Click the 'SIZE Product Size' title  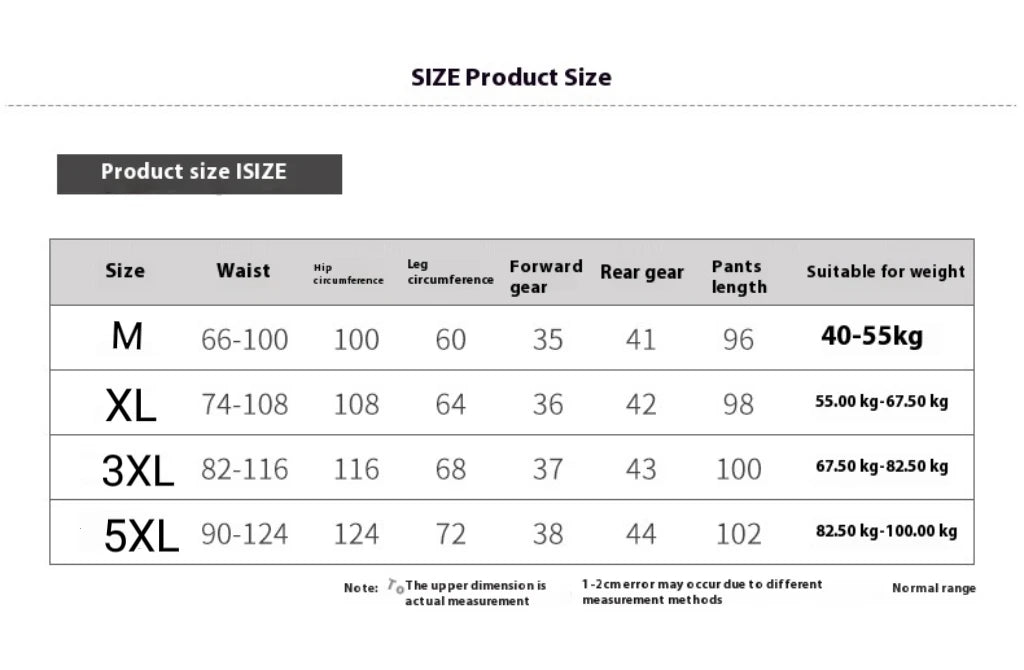point(511,77)
